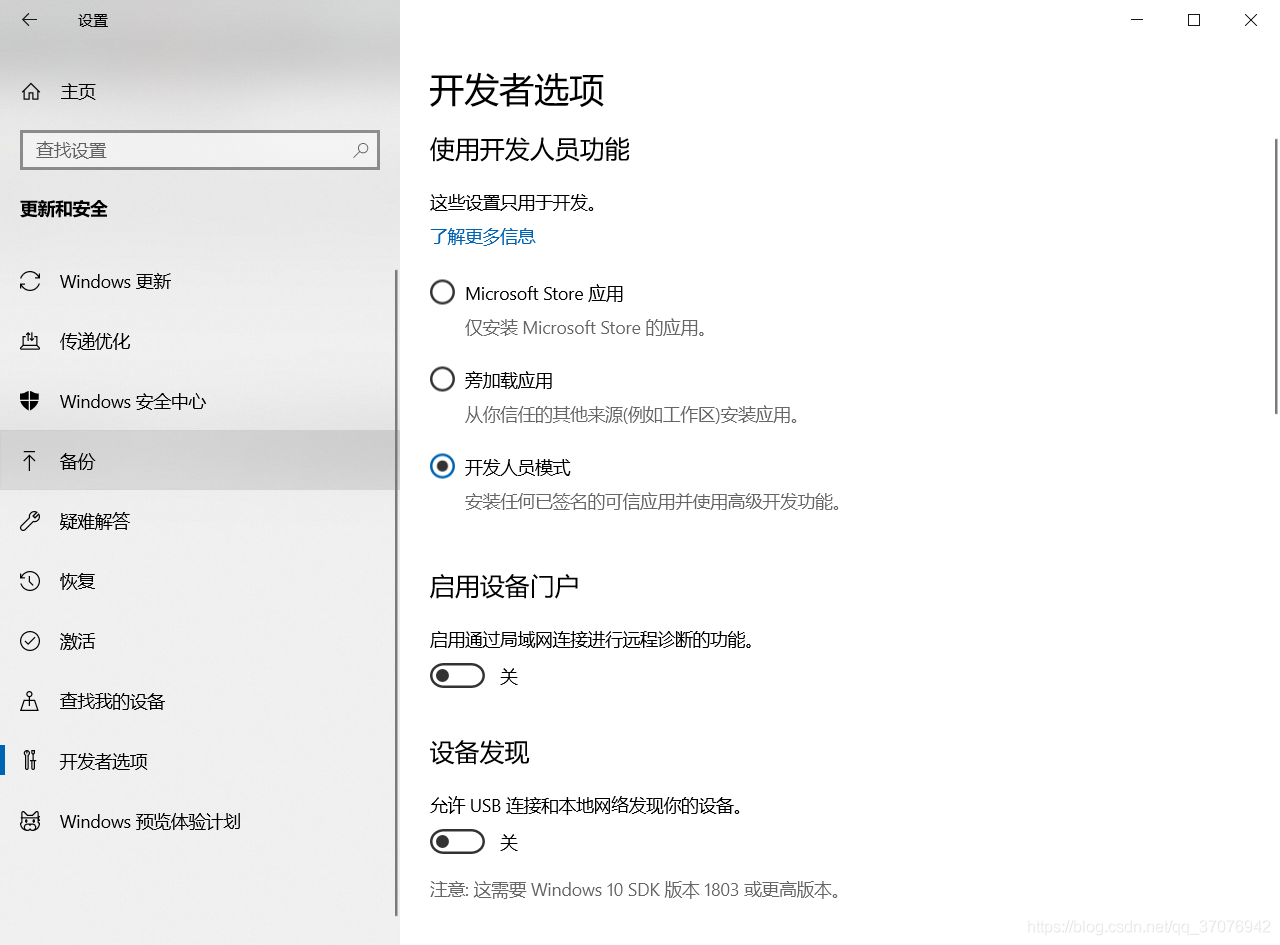Click the back arrow in Settings title bar
Image resolution: width=1280 pixels, height=945 pixels.
click(x=29, y=20)
